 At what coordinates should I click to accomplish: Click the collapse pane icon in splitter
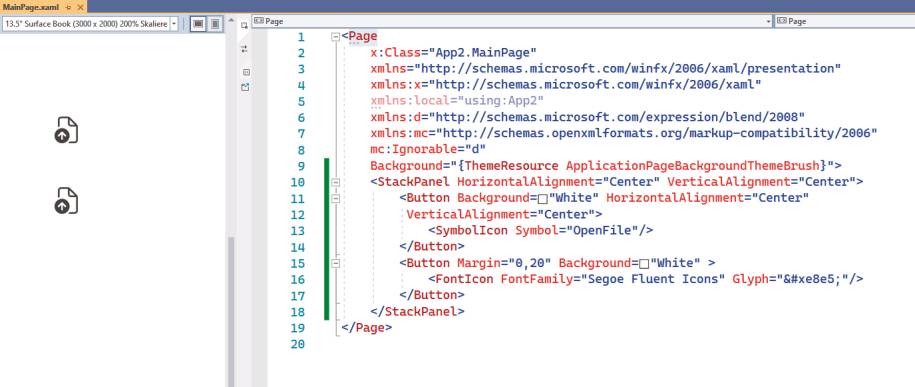[246, 72]
